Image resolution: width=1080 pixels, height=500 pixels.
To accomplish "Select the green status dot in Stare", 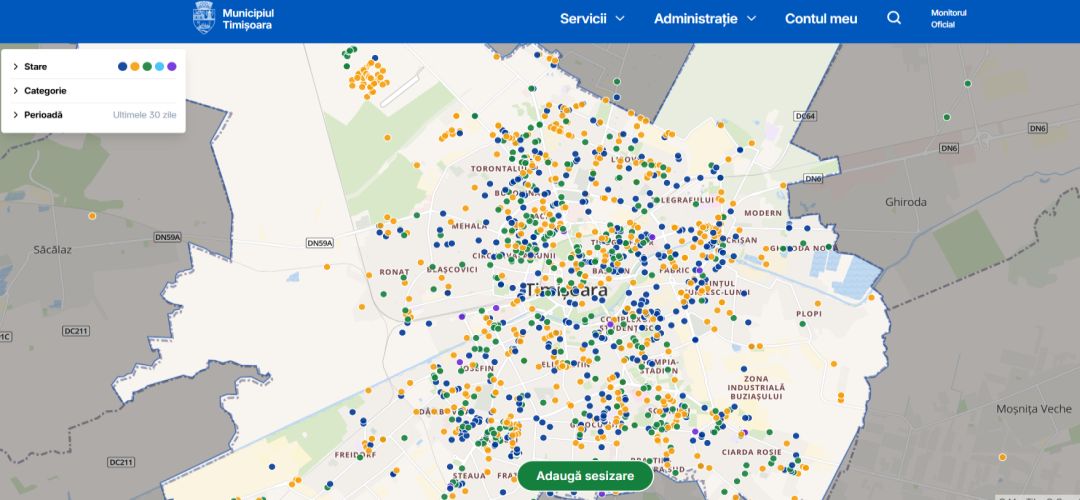I will [x=147, y=67].
